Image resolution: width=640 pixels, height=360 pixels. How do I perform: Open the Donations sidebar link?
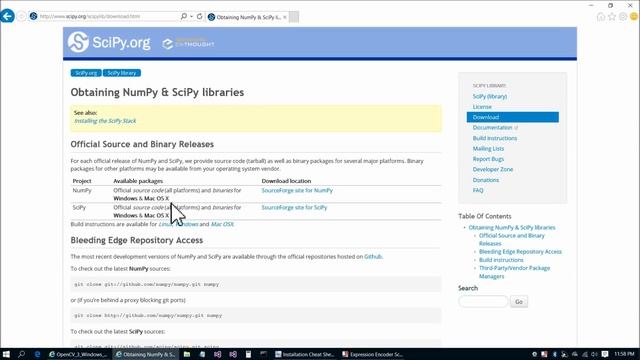tap(486, 180)
